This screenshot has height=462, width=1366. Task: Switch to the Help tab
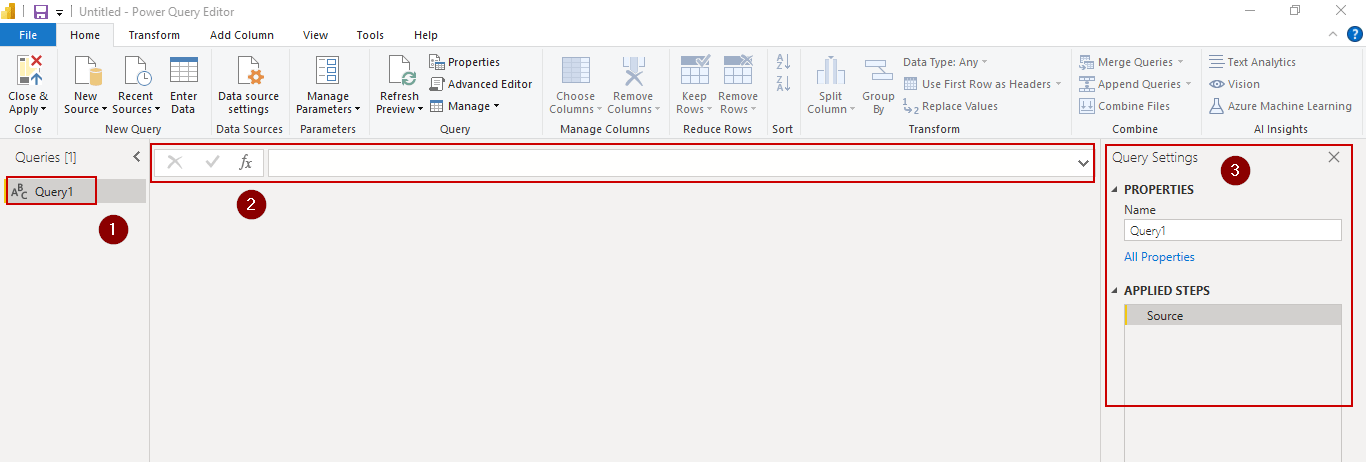[x=426, y=35]
